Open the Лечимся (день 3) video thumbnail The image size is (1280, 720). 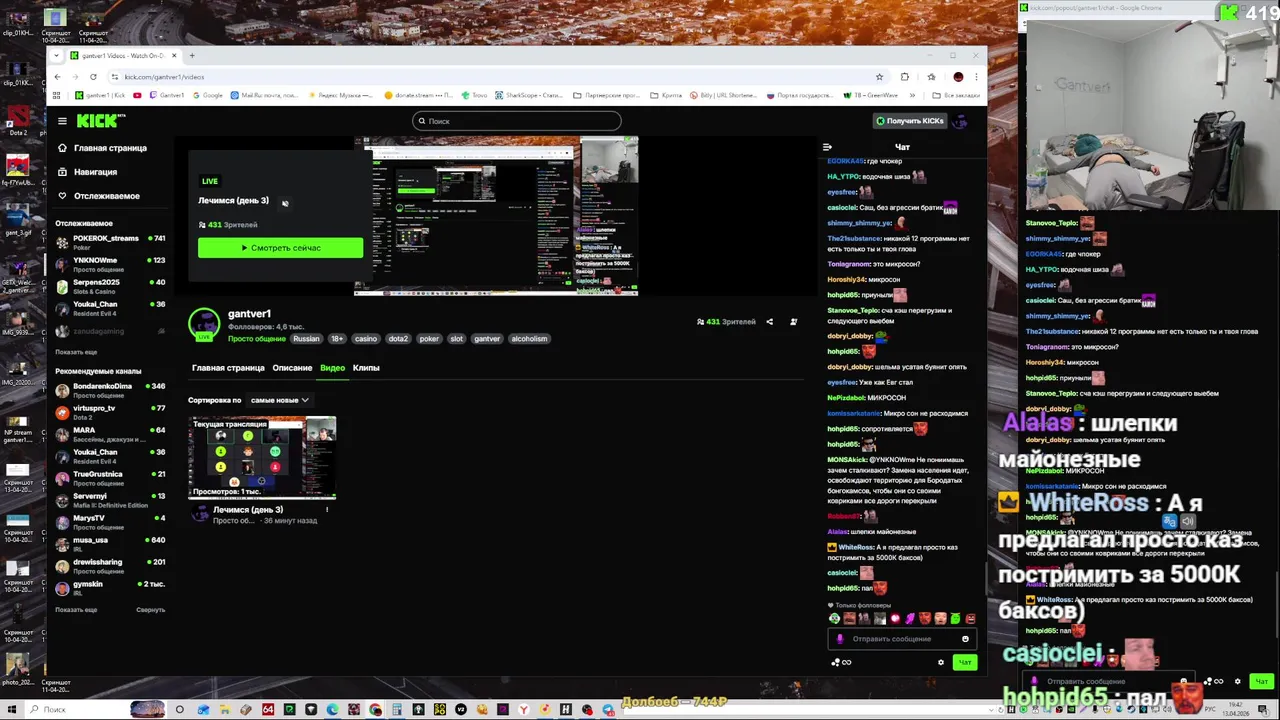pos(262,459)
